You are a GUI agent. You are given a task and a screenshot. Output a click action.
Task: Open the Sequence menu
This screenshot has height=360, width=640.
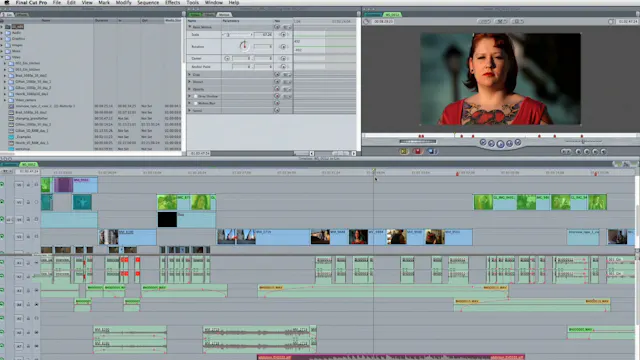click(x=148, y=2)
